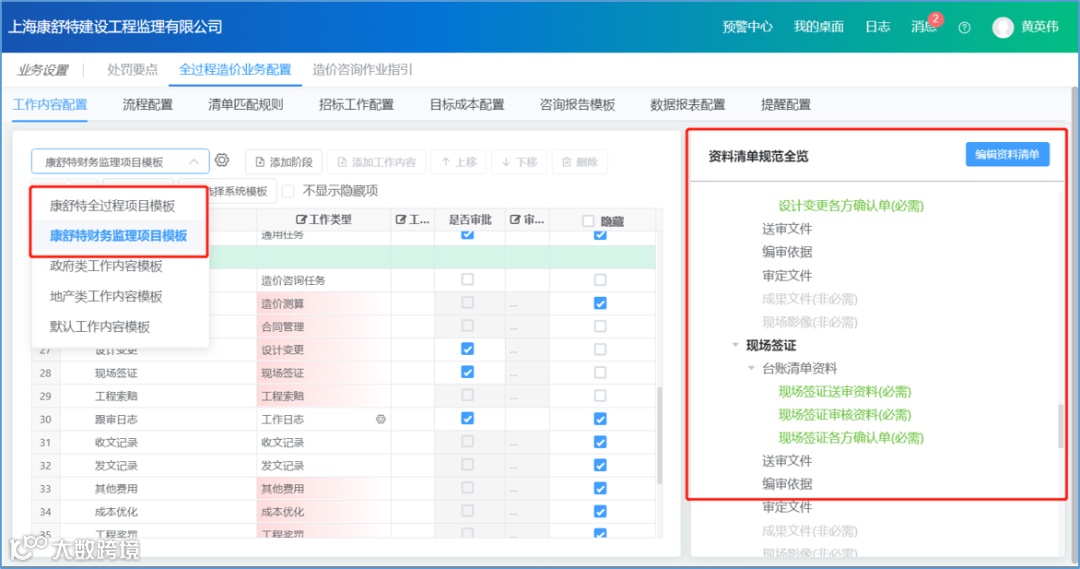Click the 上移 button
The height and width of the screenshot is (569, 1080).
coord(459,162)
